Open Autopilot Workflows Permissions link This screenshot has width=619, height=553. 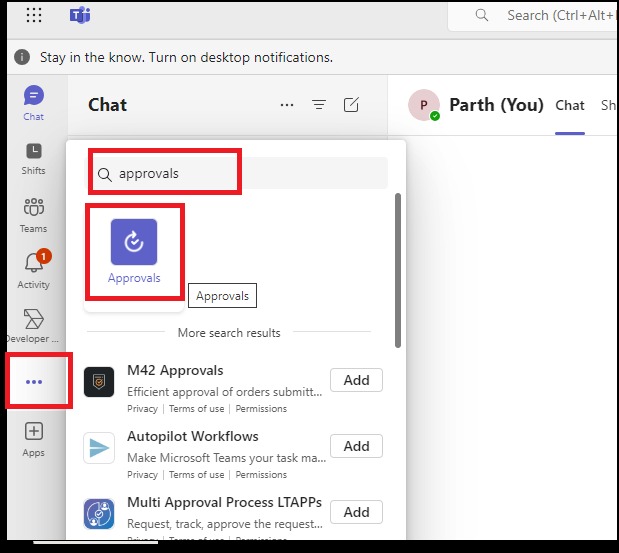pyautogui.click(x=261, y=474)
